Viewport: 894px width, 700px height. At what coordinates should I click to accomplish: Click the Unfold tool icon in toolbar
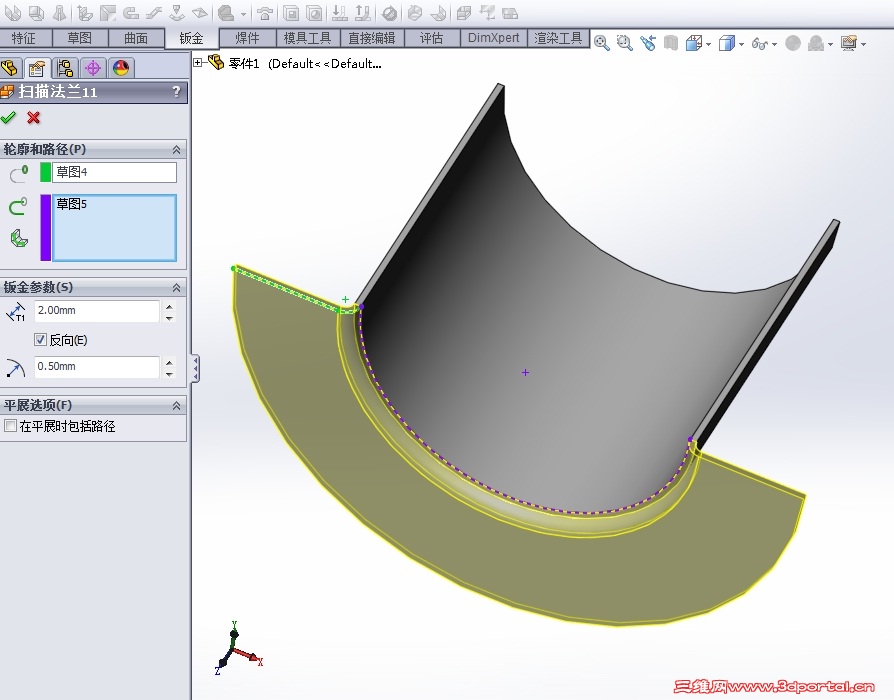(340, 13)
